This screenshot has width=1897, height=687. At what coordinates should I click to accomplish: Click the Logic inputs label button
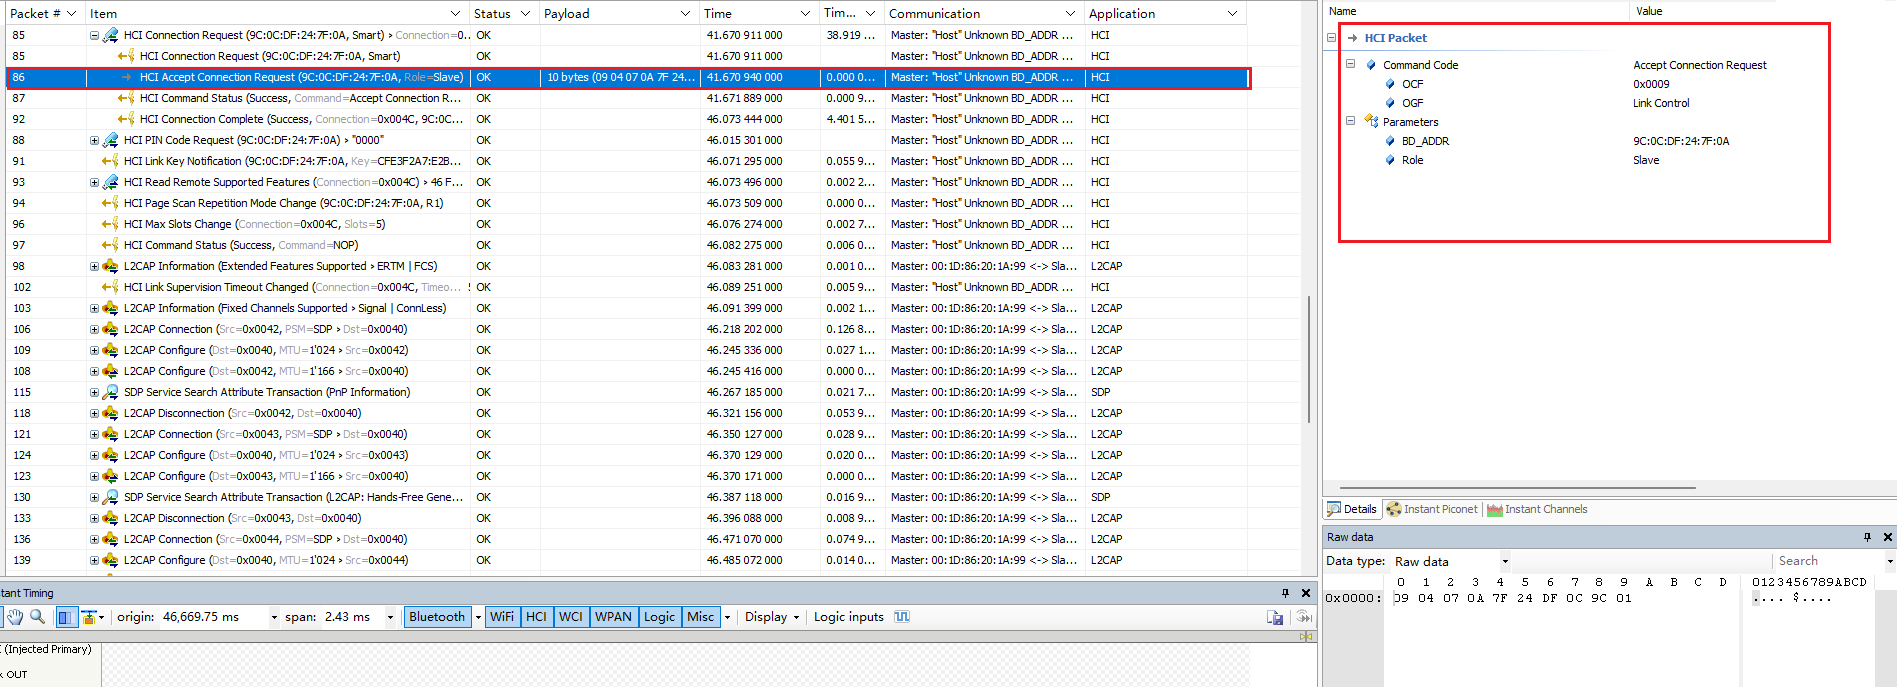(x=849, y=617)
